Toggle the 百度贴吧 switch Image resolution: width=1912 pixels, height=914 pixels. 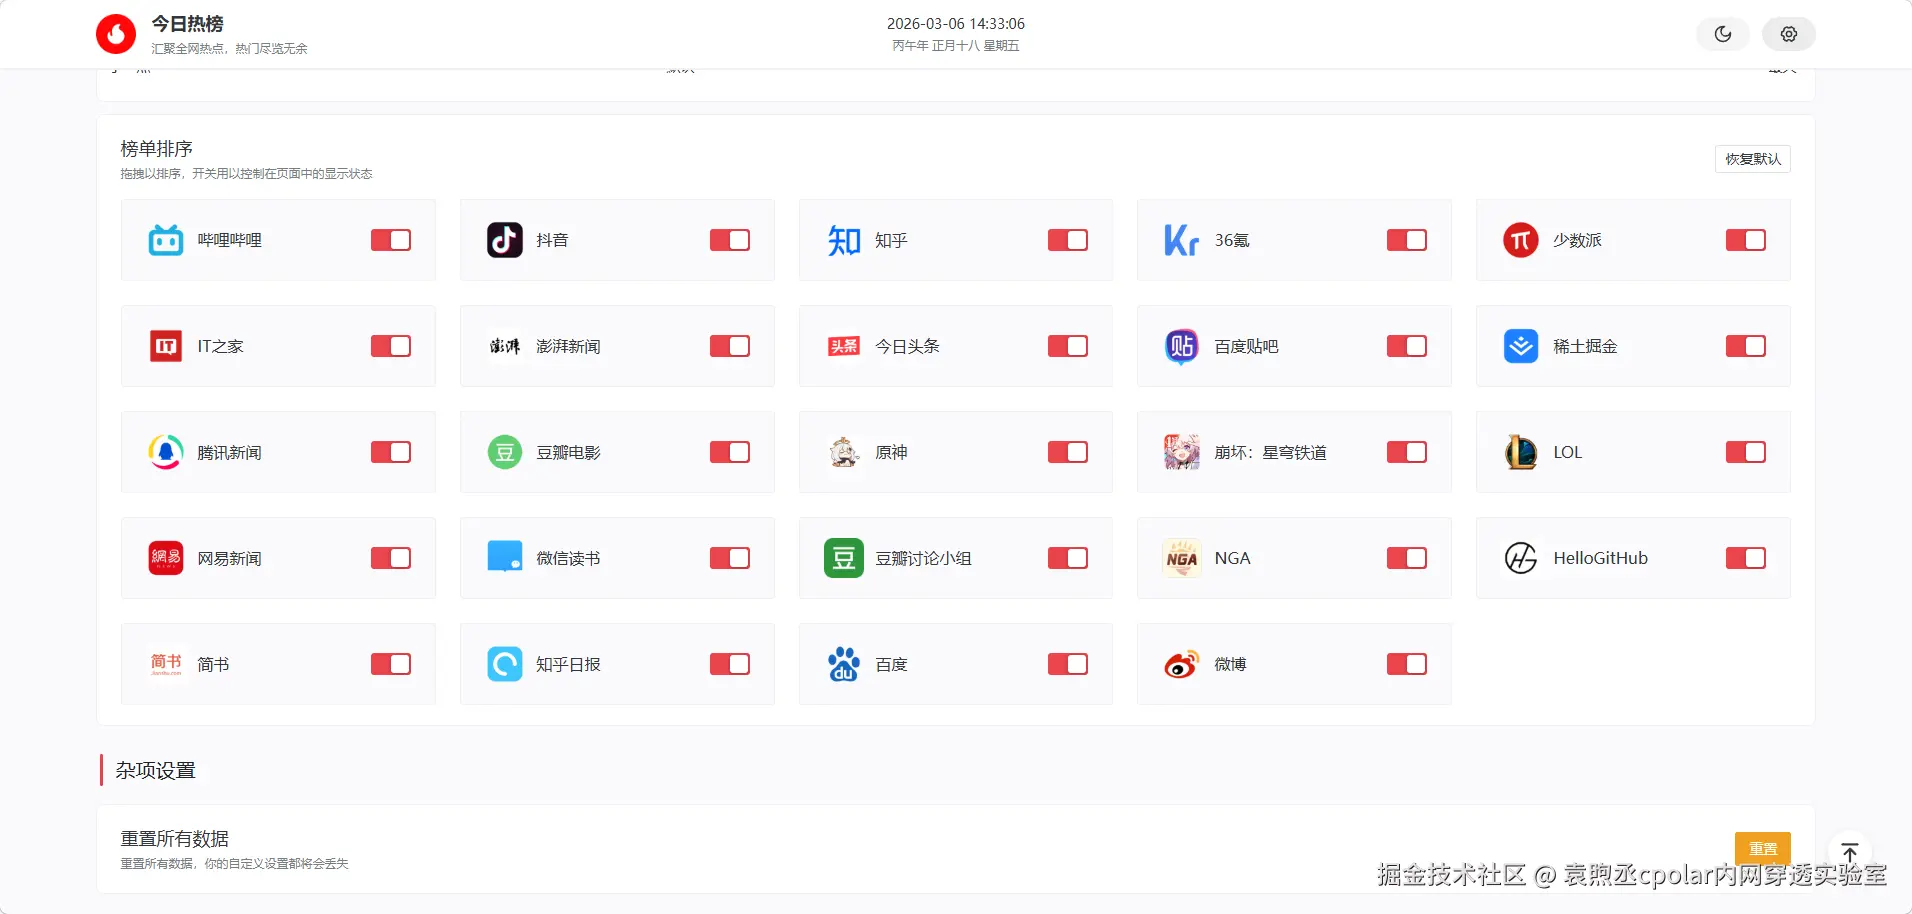[x=1407, y=346]
